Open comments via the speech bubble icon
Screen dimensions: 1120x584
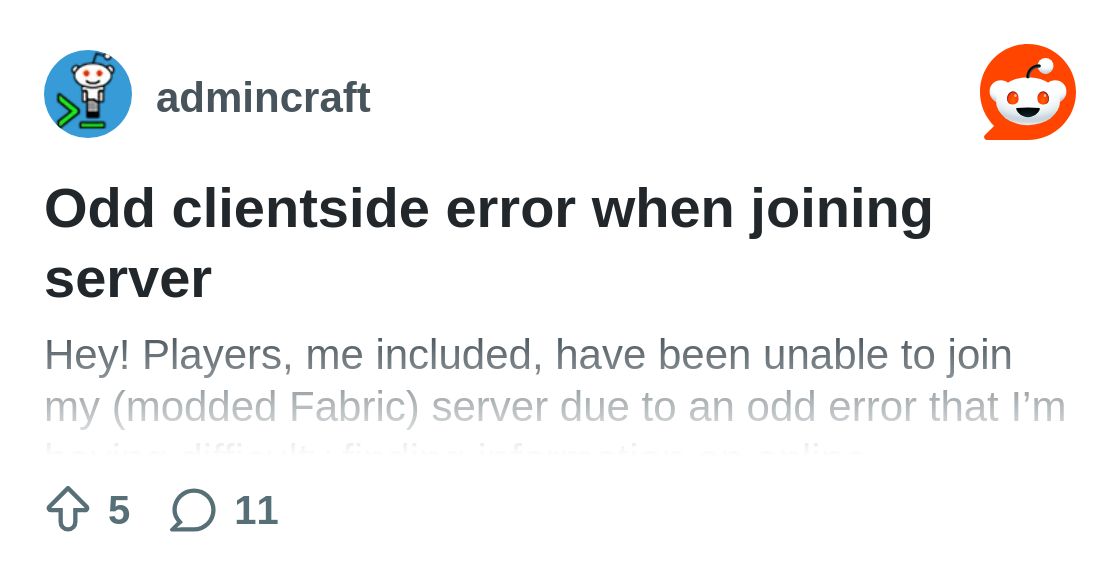pyautogui.click(x=193, y=510)
